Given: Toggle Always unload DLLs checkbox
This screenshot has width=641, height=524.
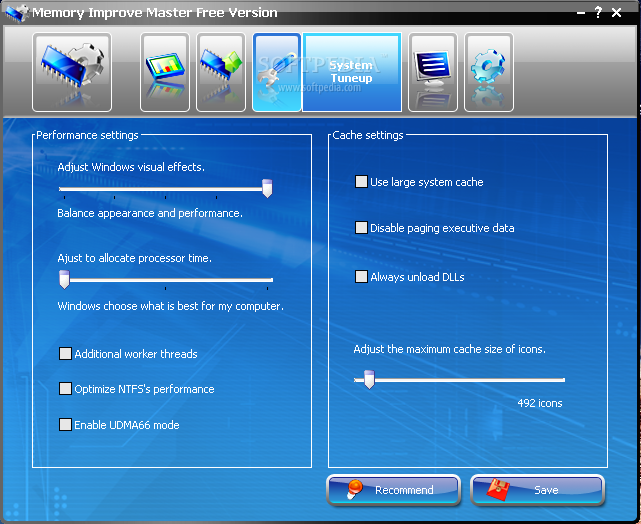Looking at the screenshot, I should coord(361,277).
